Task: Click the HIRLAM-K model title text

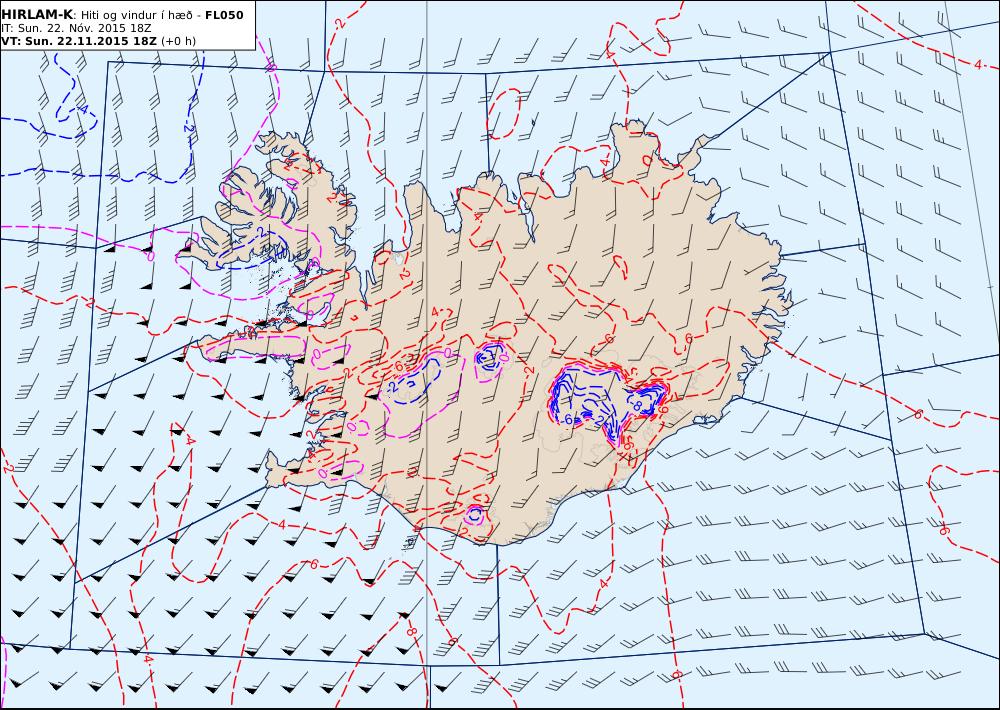Action: coord(37,15)
